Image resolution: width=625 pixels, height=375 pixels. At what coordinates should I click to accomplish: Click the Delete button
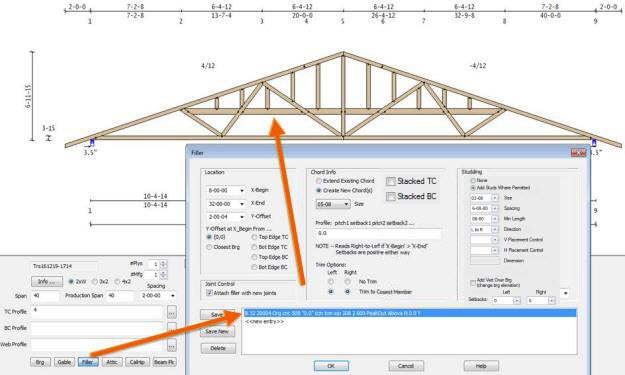pos(218,348)
